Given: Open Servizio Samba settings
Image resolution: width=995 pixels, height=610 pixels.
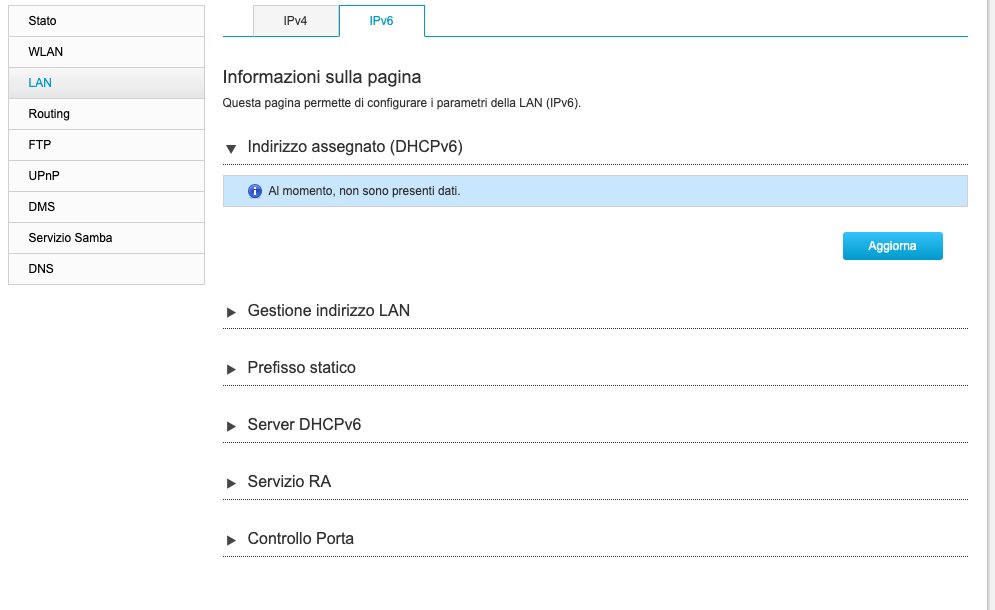Looking at the screenshot, I should click(x=106, y=238).
